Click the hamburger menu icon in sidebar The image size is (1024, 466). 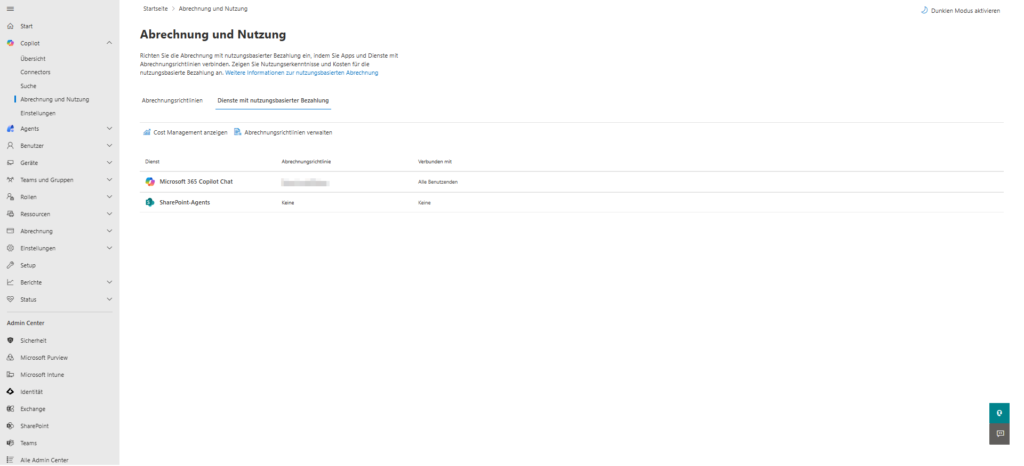pos(10,9)
